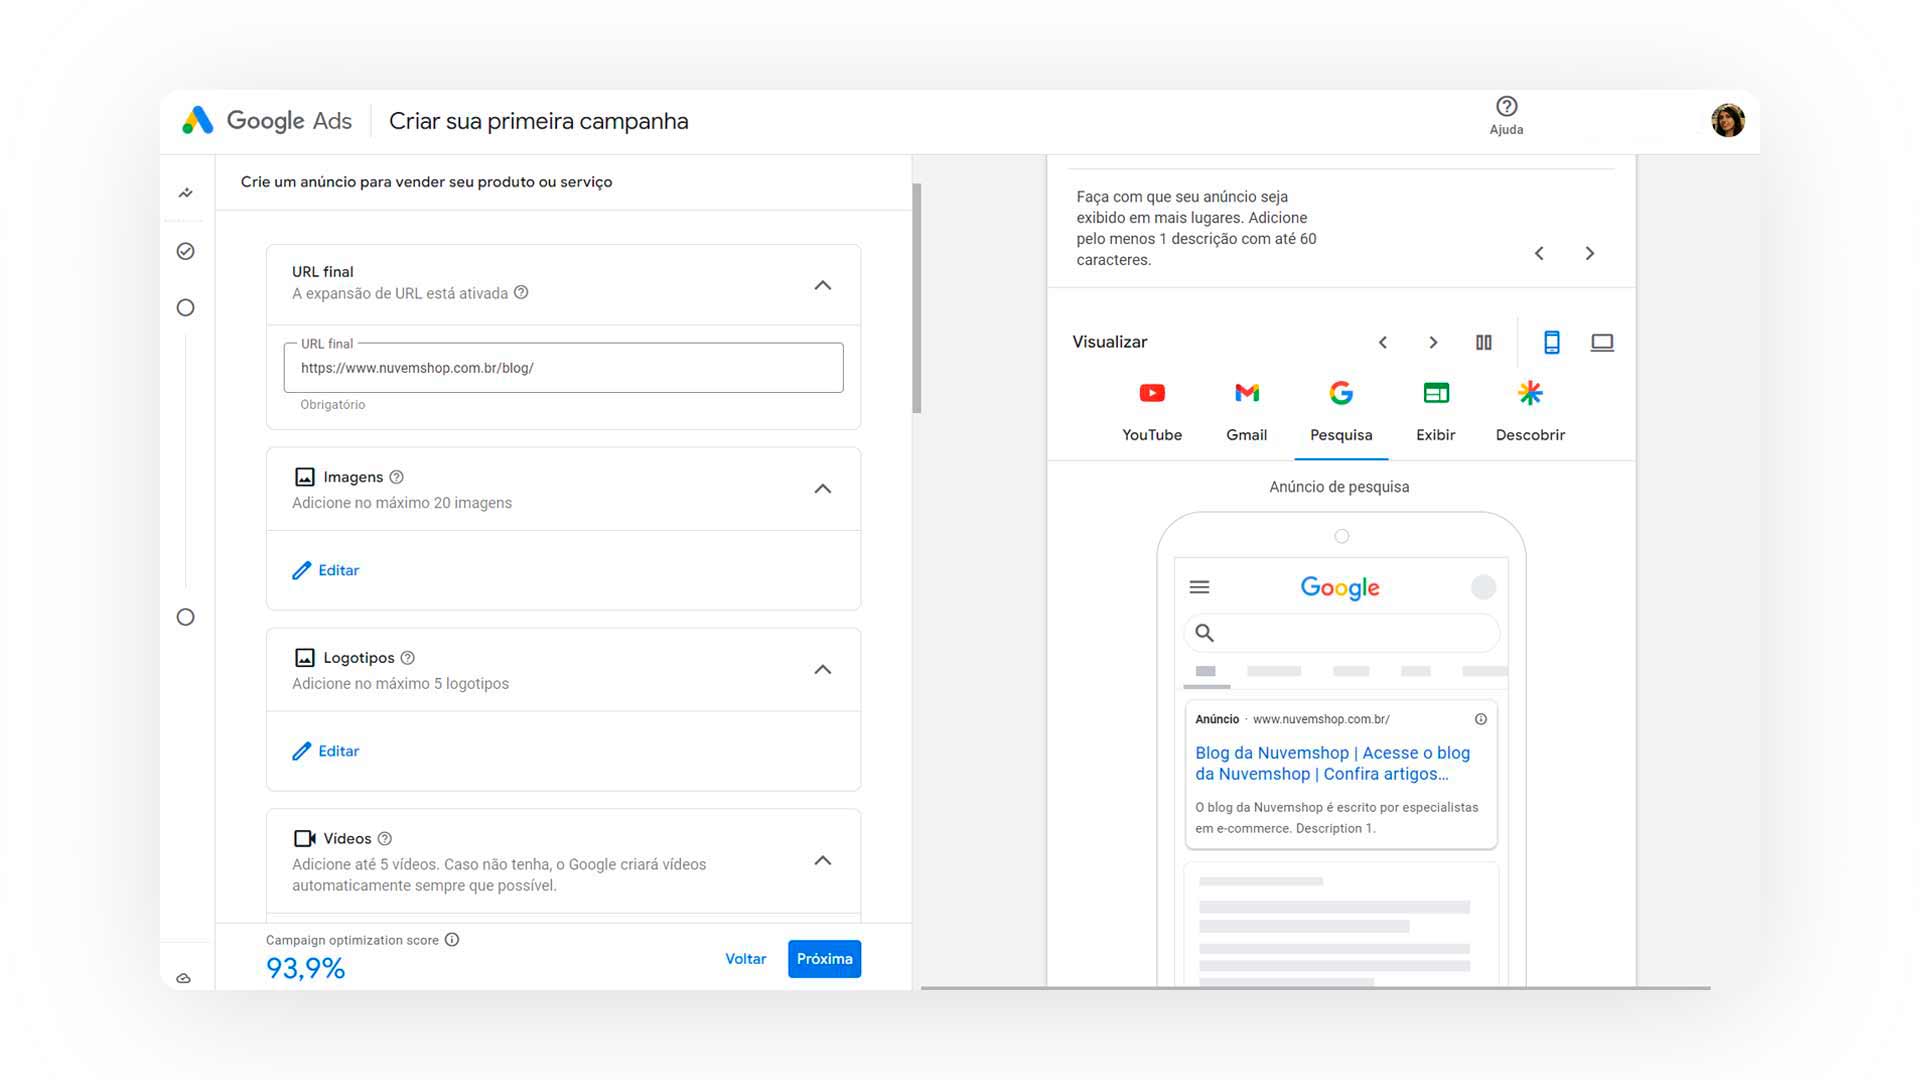Screen dimensions: 1920x1080
Task: Click the Ajuda help icon
Action: [x=1506, y=106]
